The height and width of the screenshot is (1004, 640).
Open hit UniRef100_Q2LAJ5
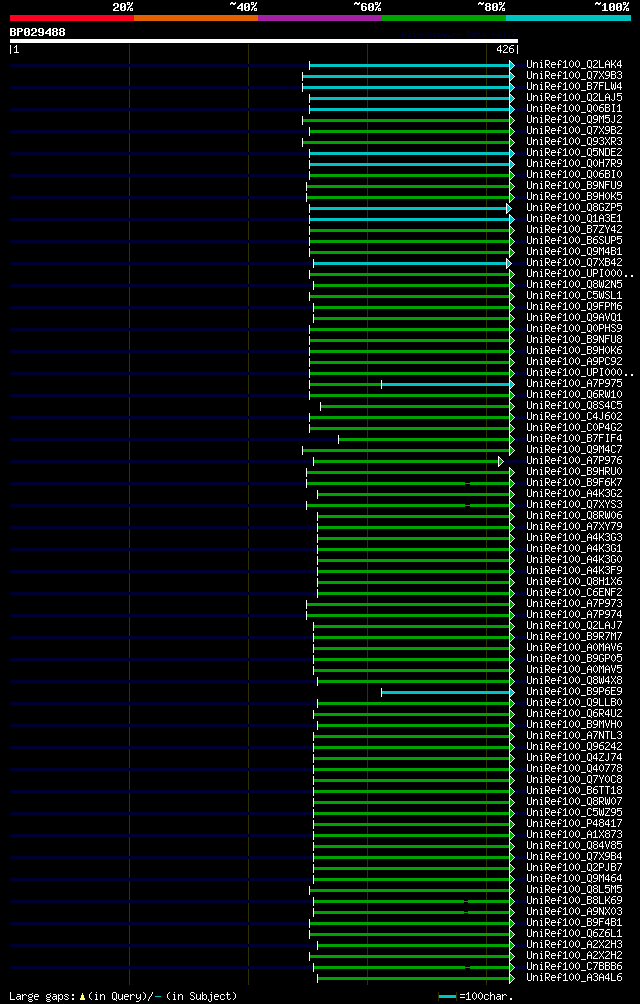pyautogui.click(x=573, y=97)
